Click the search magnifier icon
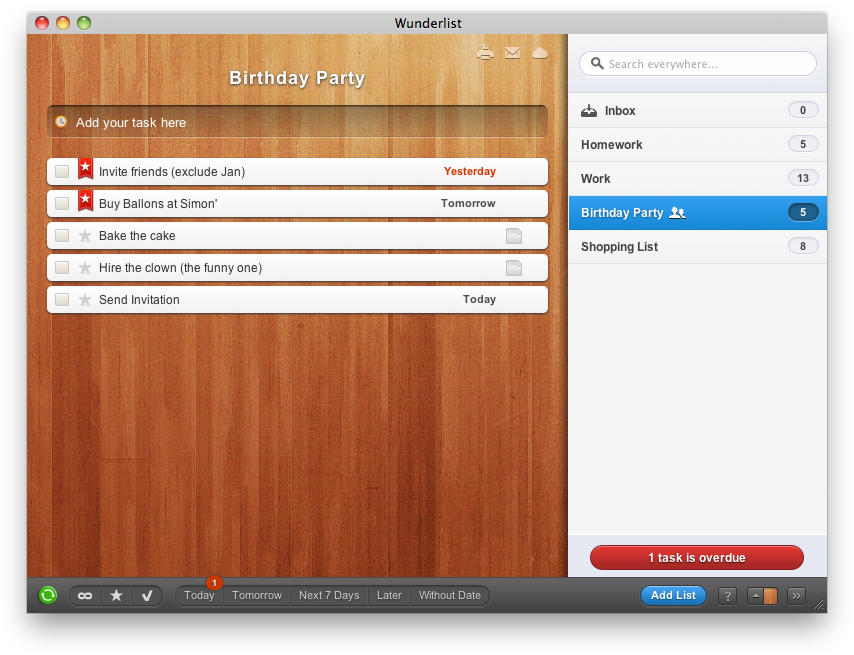Viewport: 854px width, 655px height. (x=597, y=64)
